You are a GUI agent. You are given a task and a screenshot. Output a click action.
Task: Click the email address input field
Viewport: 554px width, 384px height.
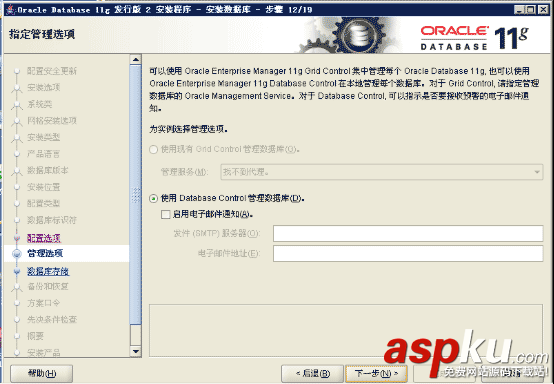point(408,254)
